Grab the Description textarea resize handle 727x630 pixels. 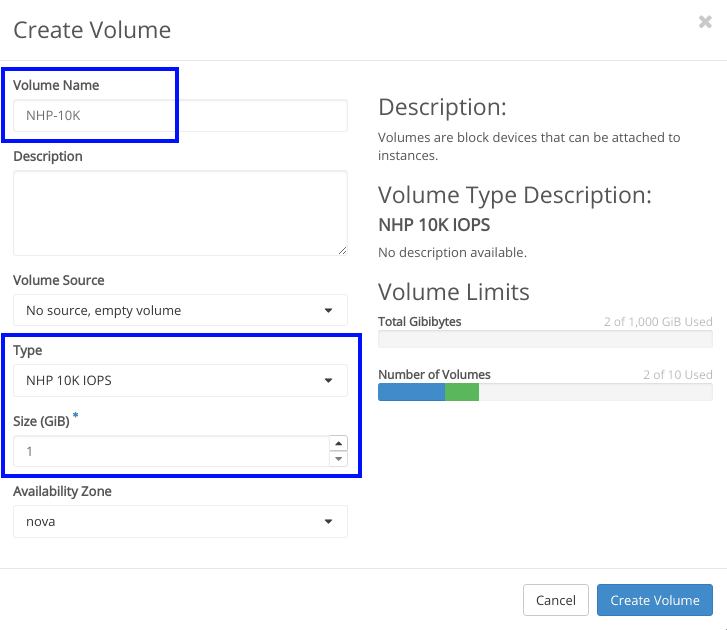pyautogui.click(x=342, y=249)
